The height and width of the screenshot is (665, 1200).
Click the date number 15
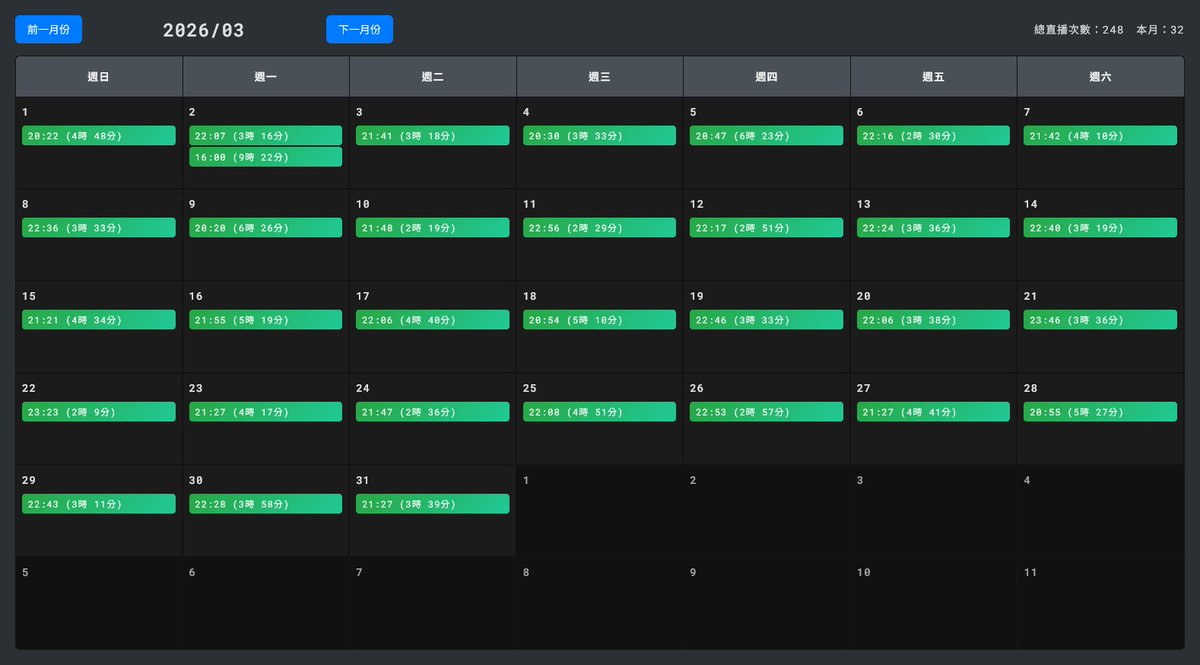pyautogui.click(x=29, y=296)
